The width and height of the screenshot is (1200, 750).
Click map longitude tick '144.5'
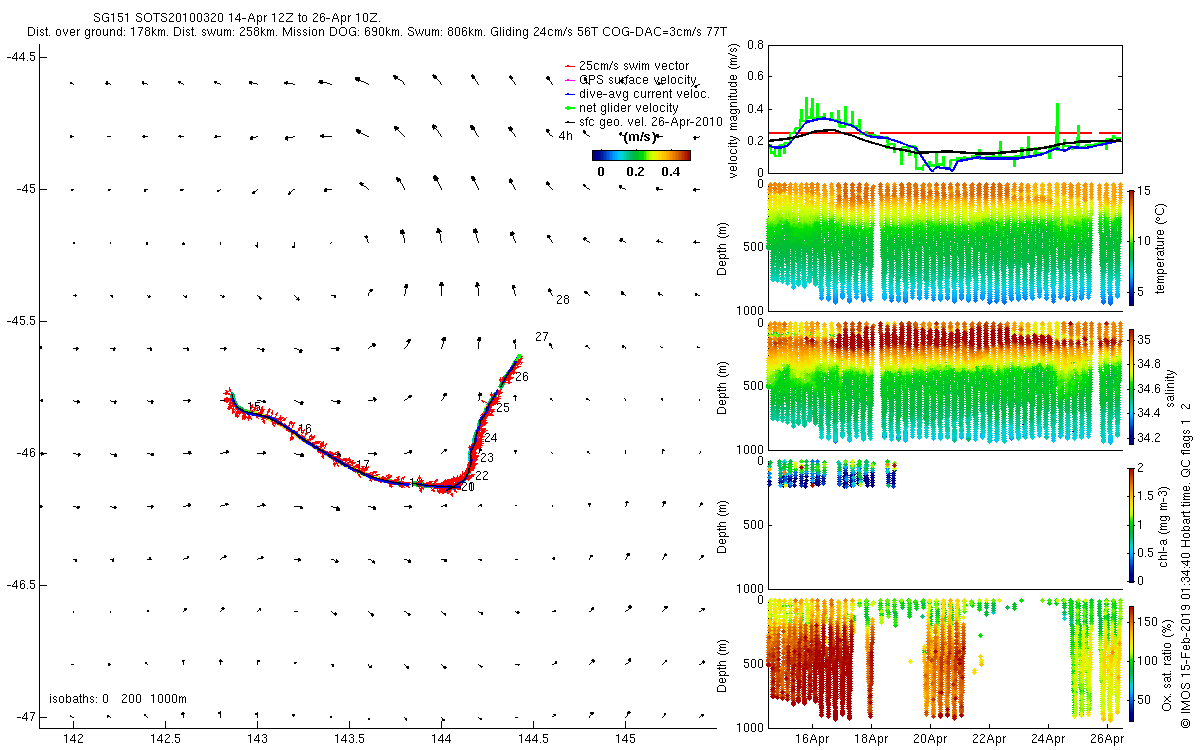[533, 739]
